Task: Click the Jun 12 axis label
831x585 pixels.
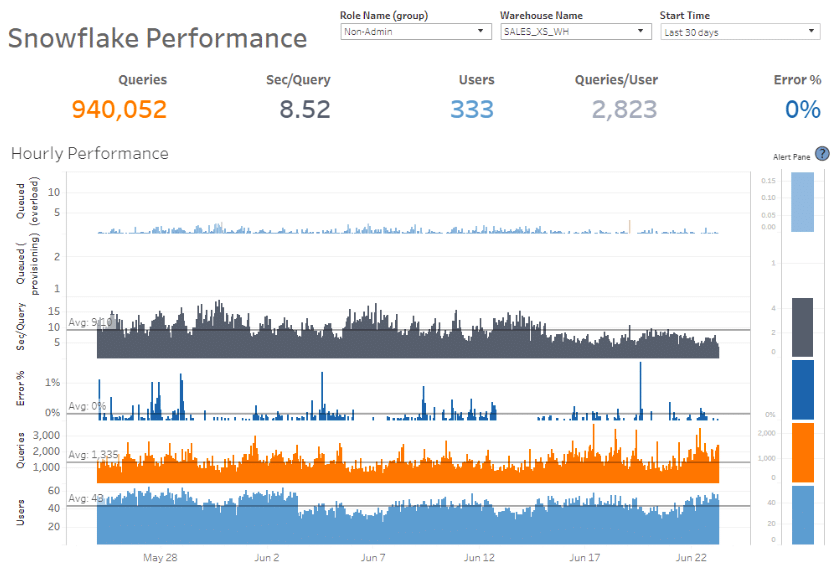Action: click(x=479, y=557)
